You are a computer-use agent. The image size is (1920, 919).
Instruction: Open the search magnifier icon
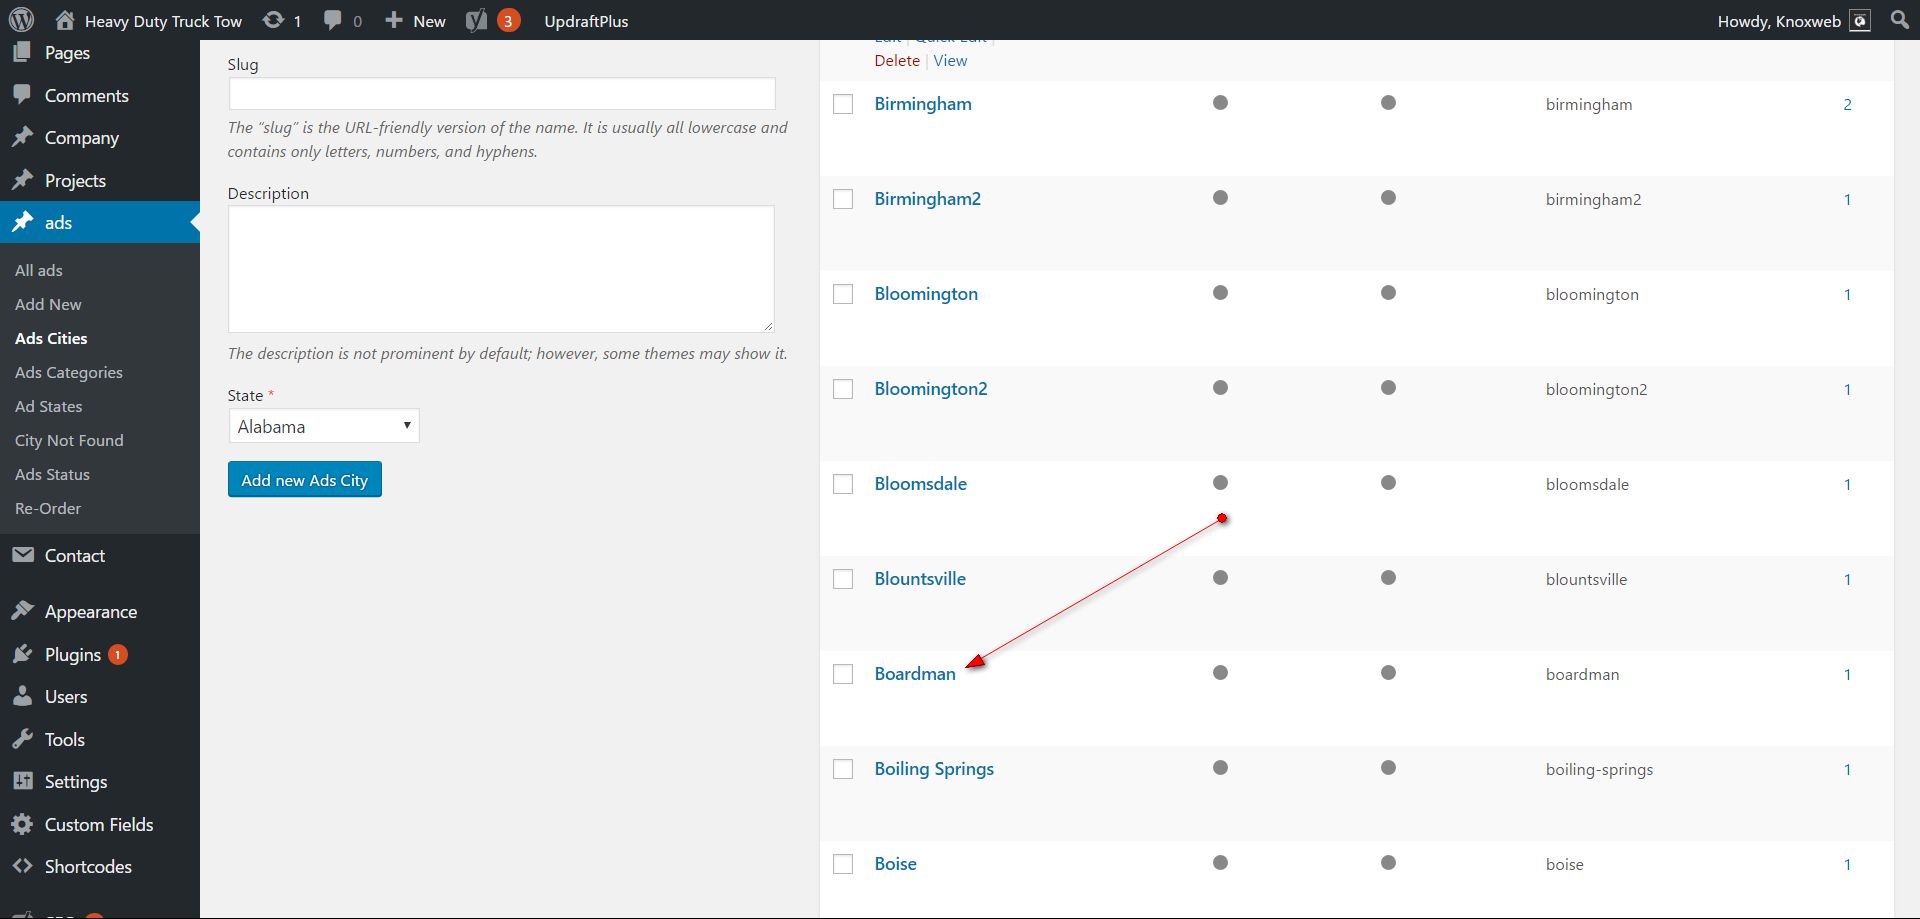pos(1900,20)
